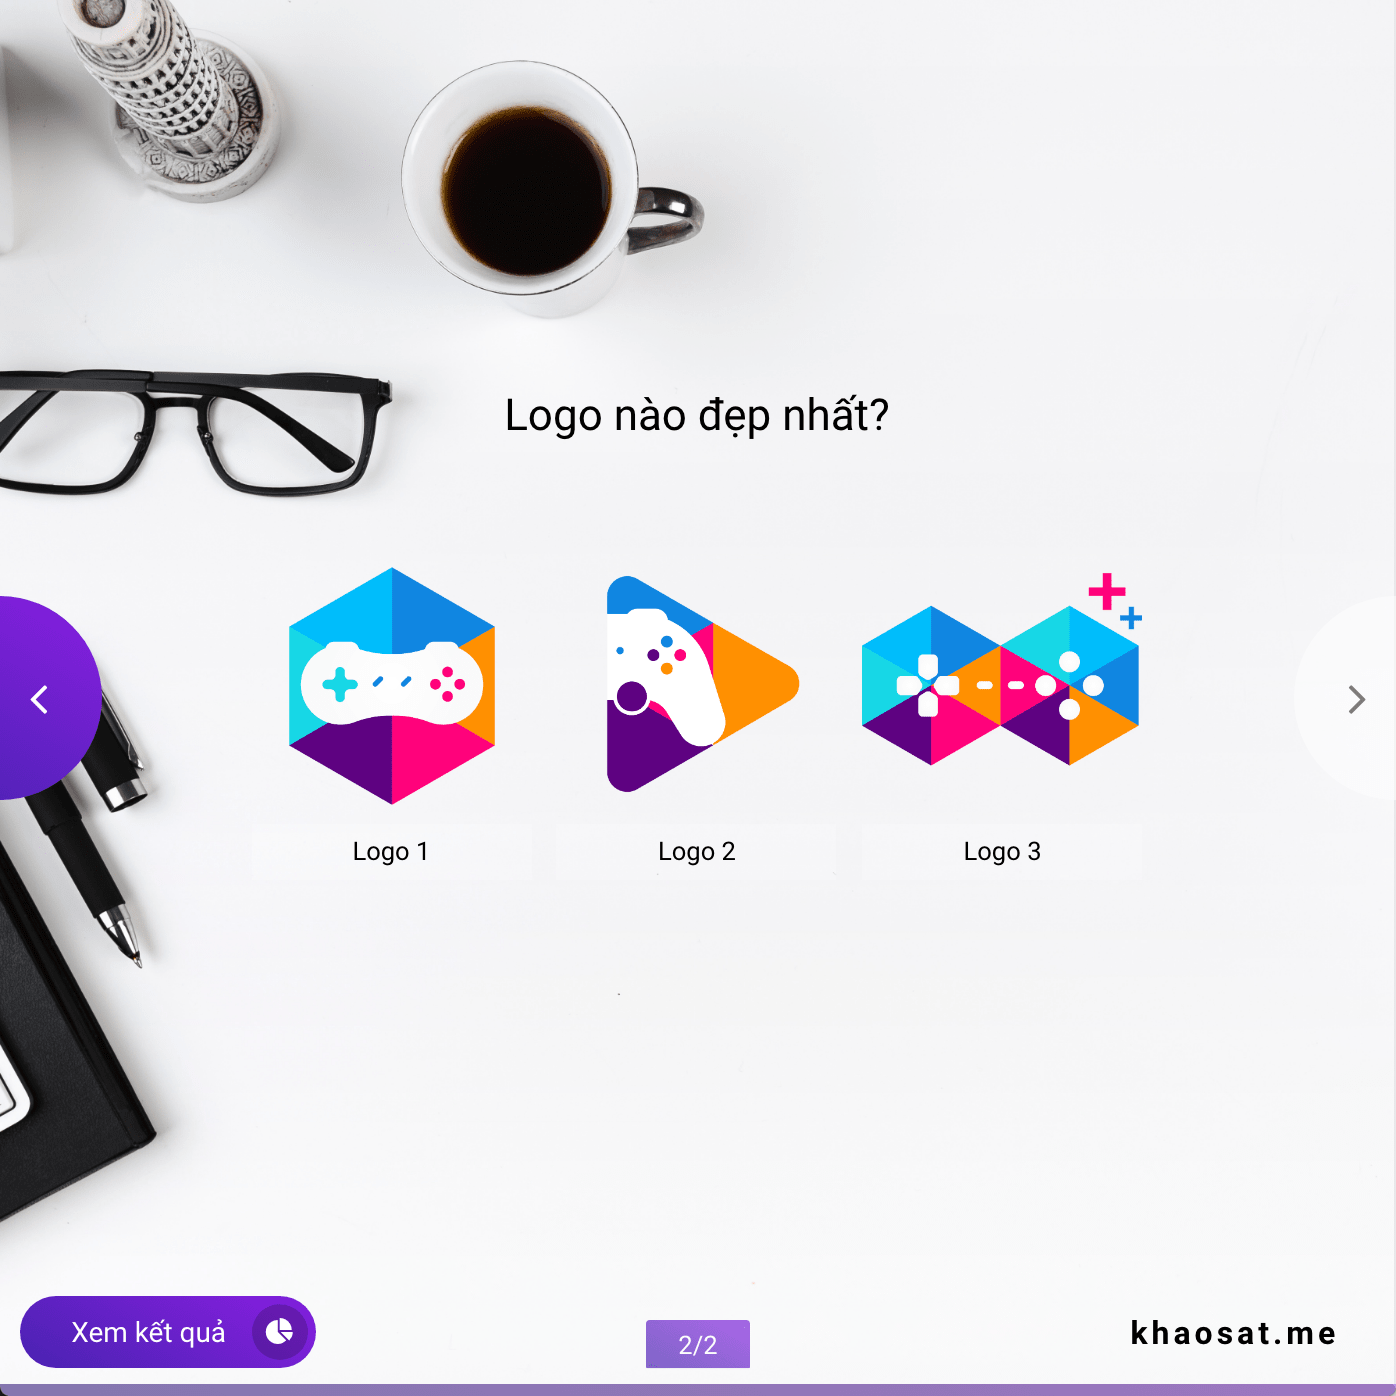Choose the Logo 3 label
The height and width of the screenshot is (1396, 1396).
pyautogui.click(x=1002, y=851)
